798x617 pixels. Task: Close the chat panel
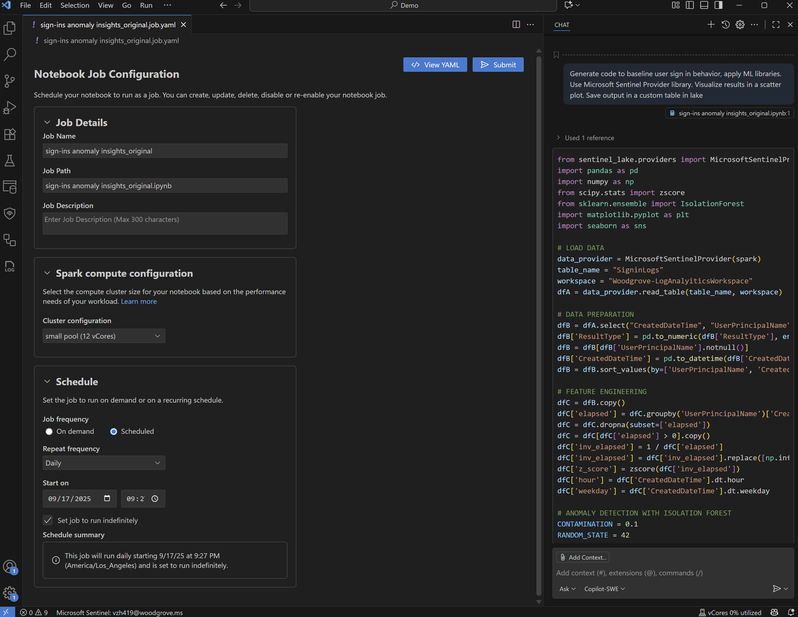point(790,24)
